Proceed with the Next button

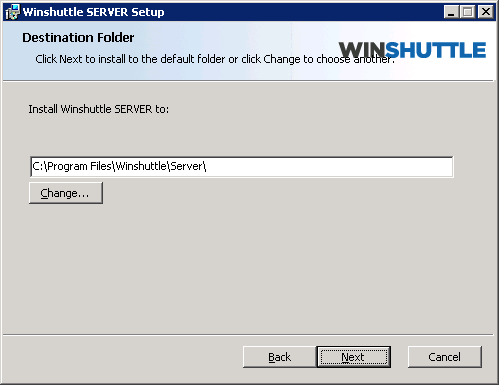pos(354,357)
